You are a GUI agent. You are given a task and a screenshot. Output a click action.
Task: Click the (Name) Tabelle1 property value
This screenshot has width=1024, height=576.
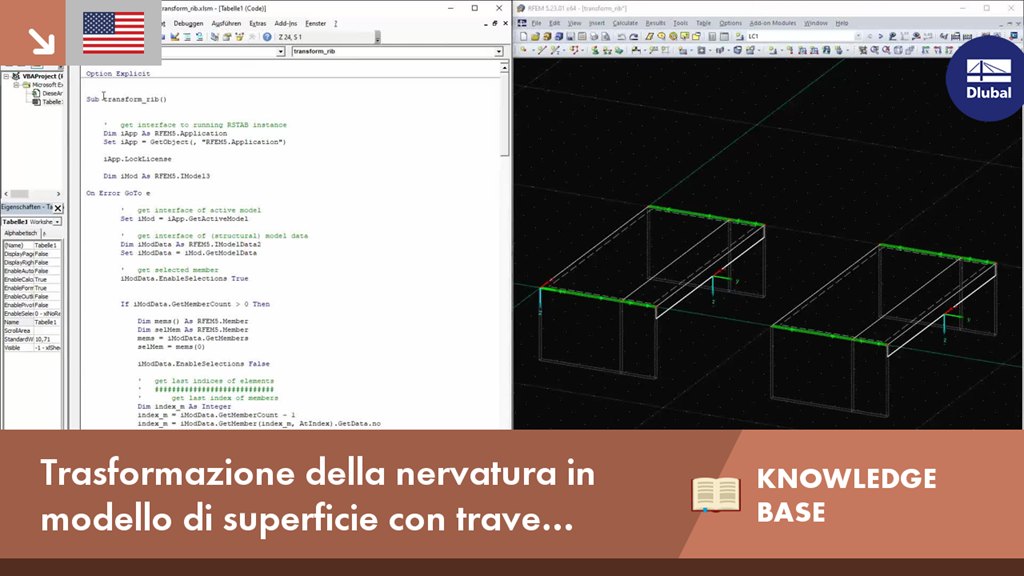(46, 246)
